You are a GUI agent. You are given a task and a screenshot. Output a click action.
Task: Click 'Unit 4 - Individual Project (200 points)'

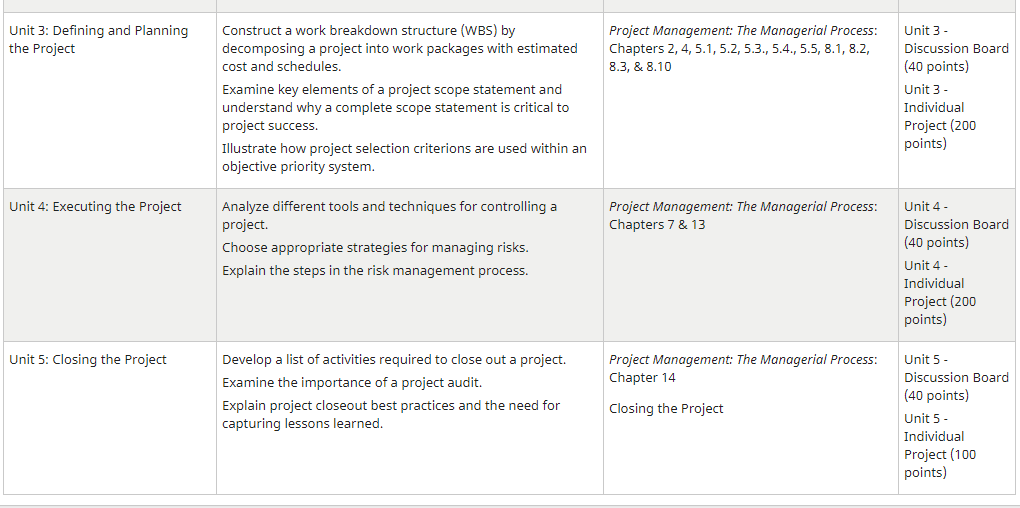tap(940, 293)
